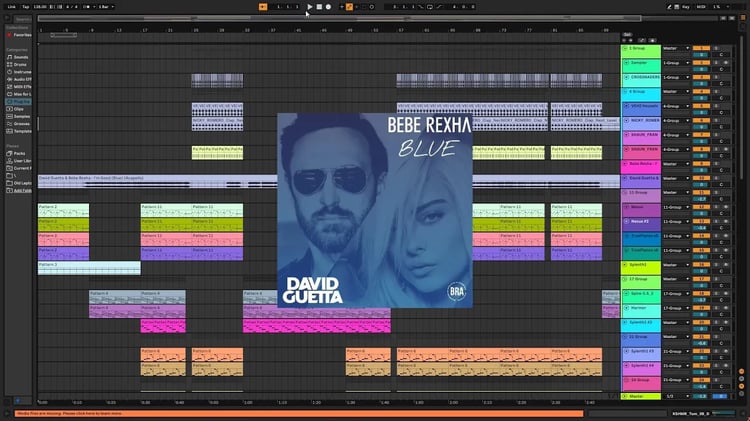Fold the 1 Group track
750x421 pixels.
[625, 48]
